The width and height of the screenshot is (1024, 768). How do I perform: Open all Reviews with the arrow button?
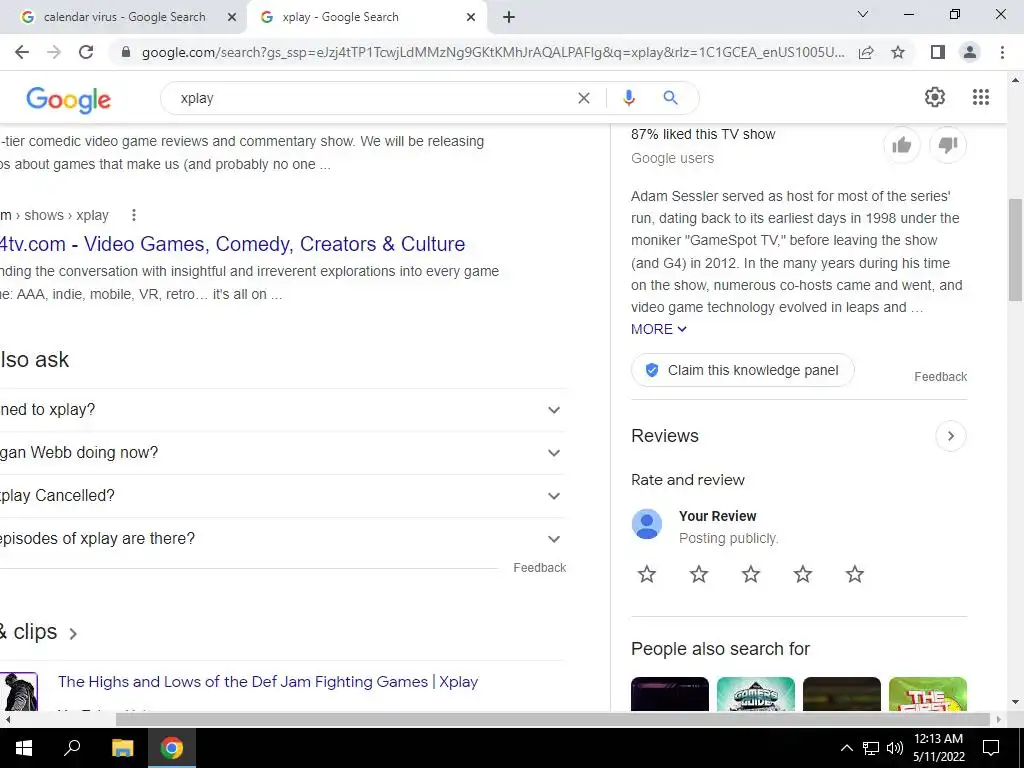point(951,436)
